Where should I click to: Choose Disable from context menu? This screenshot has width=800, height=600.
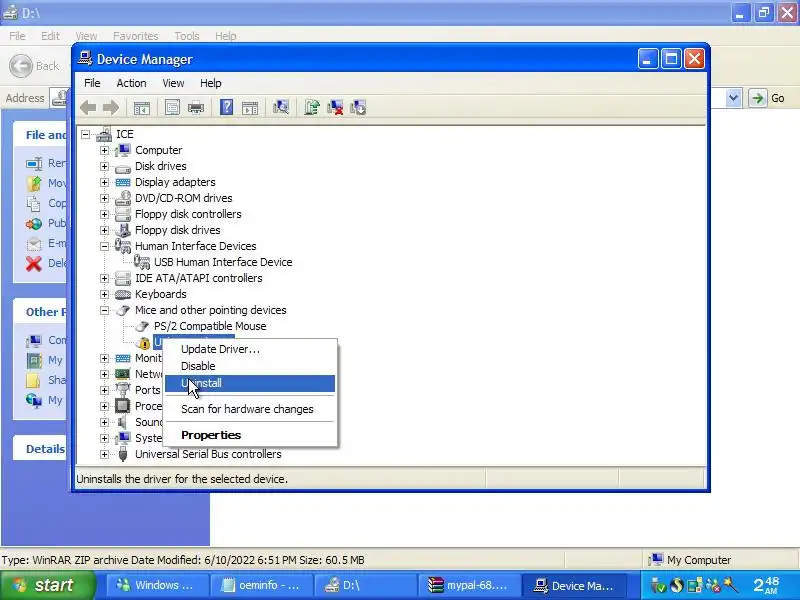[249, 366]
